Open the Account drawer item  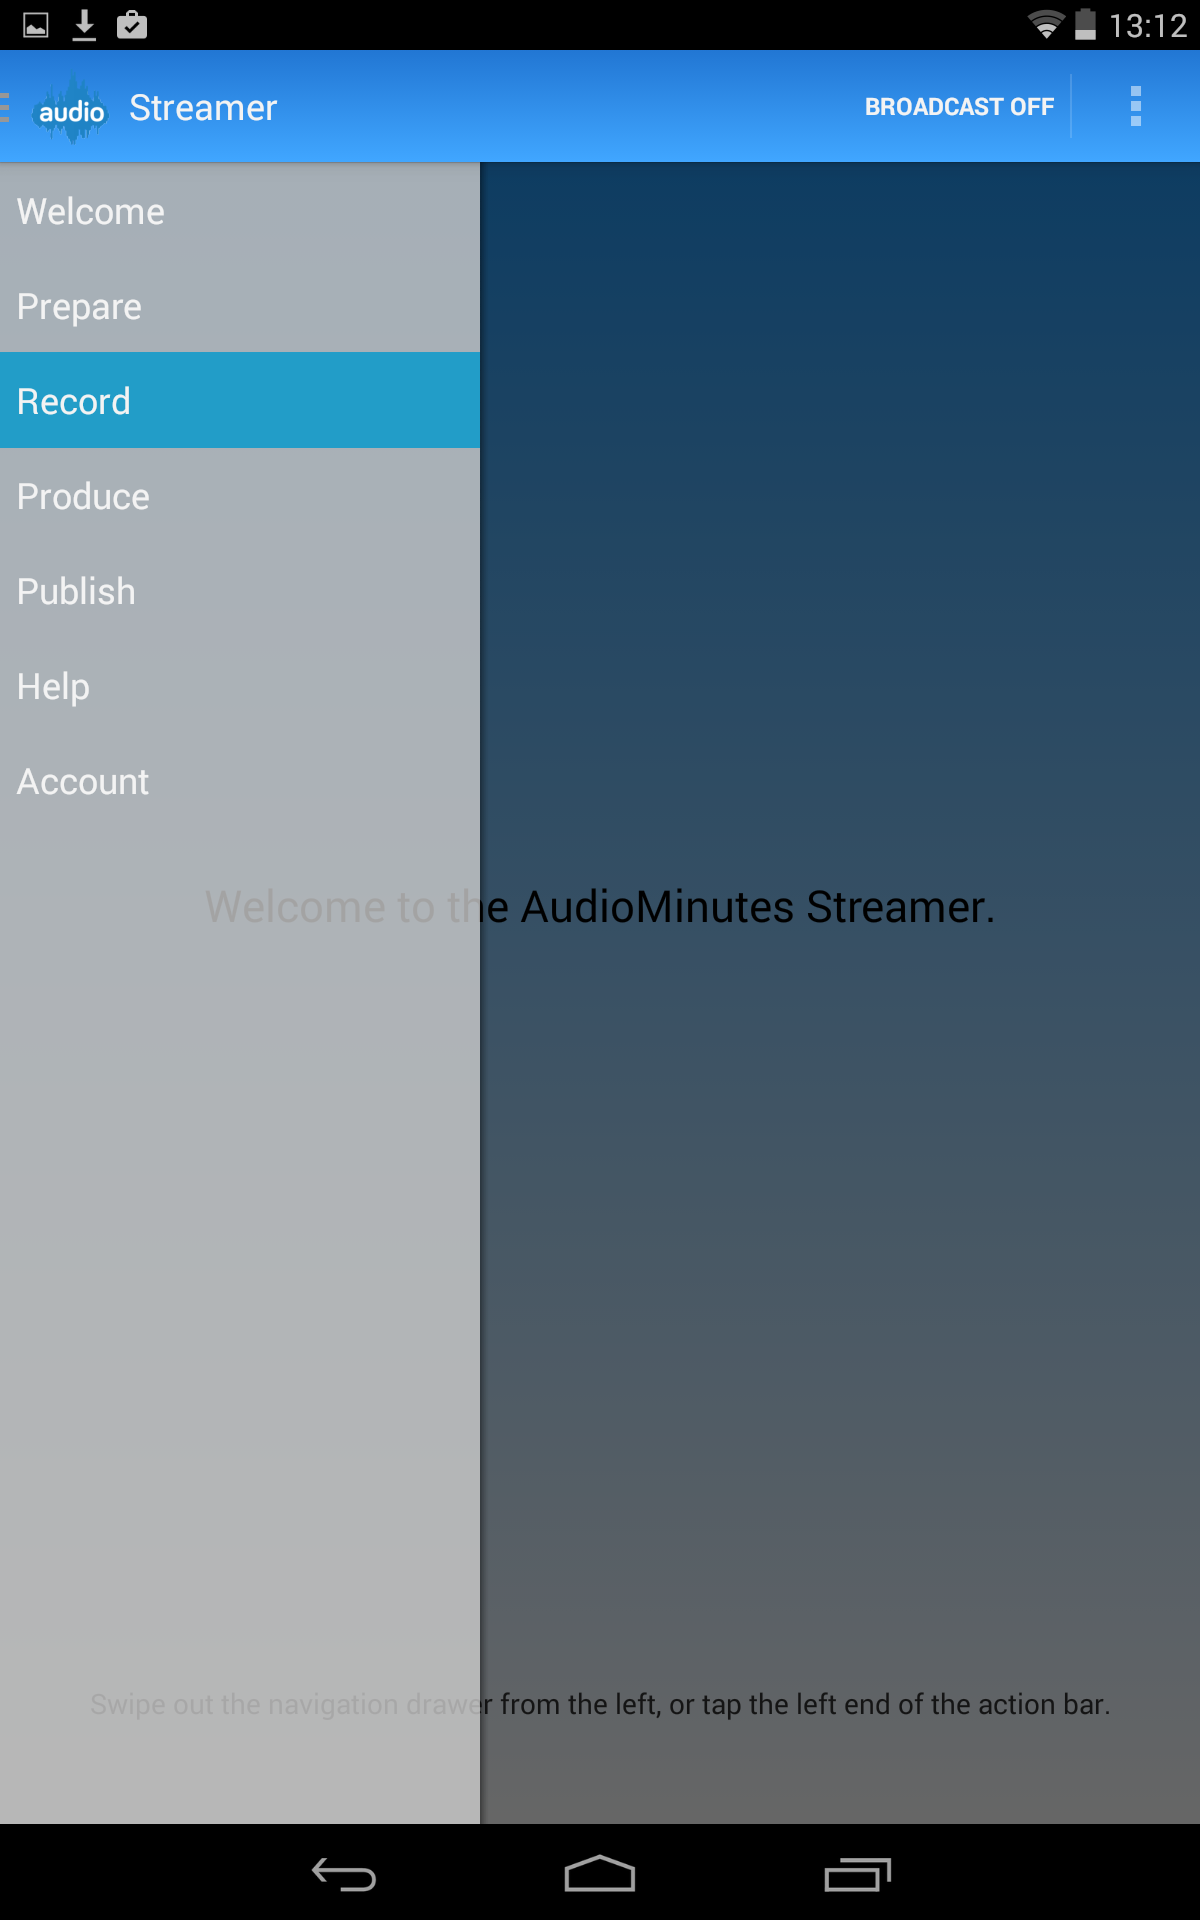point(240,780)
